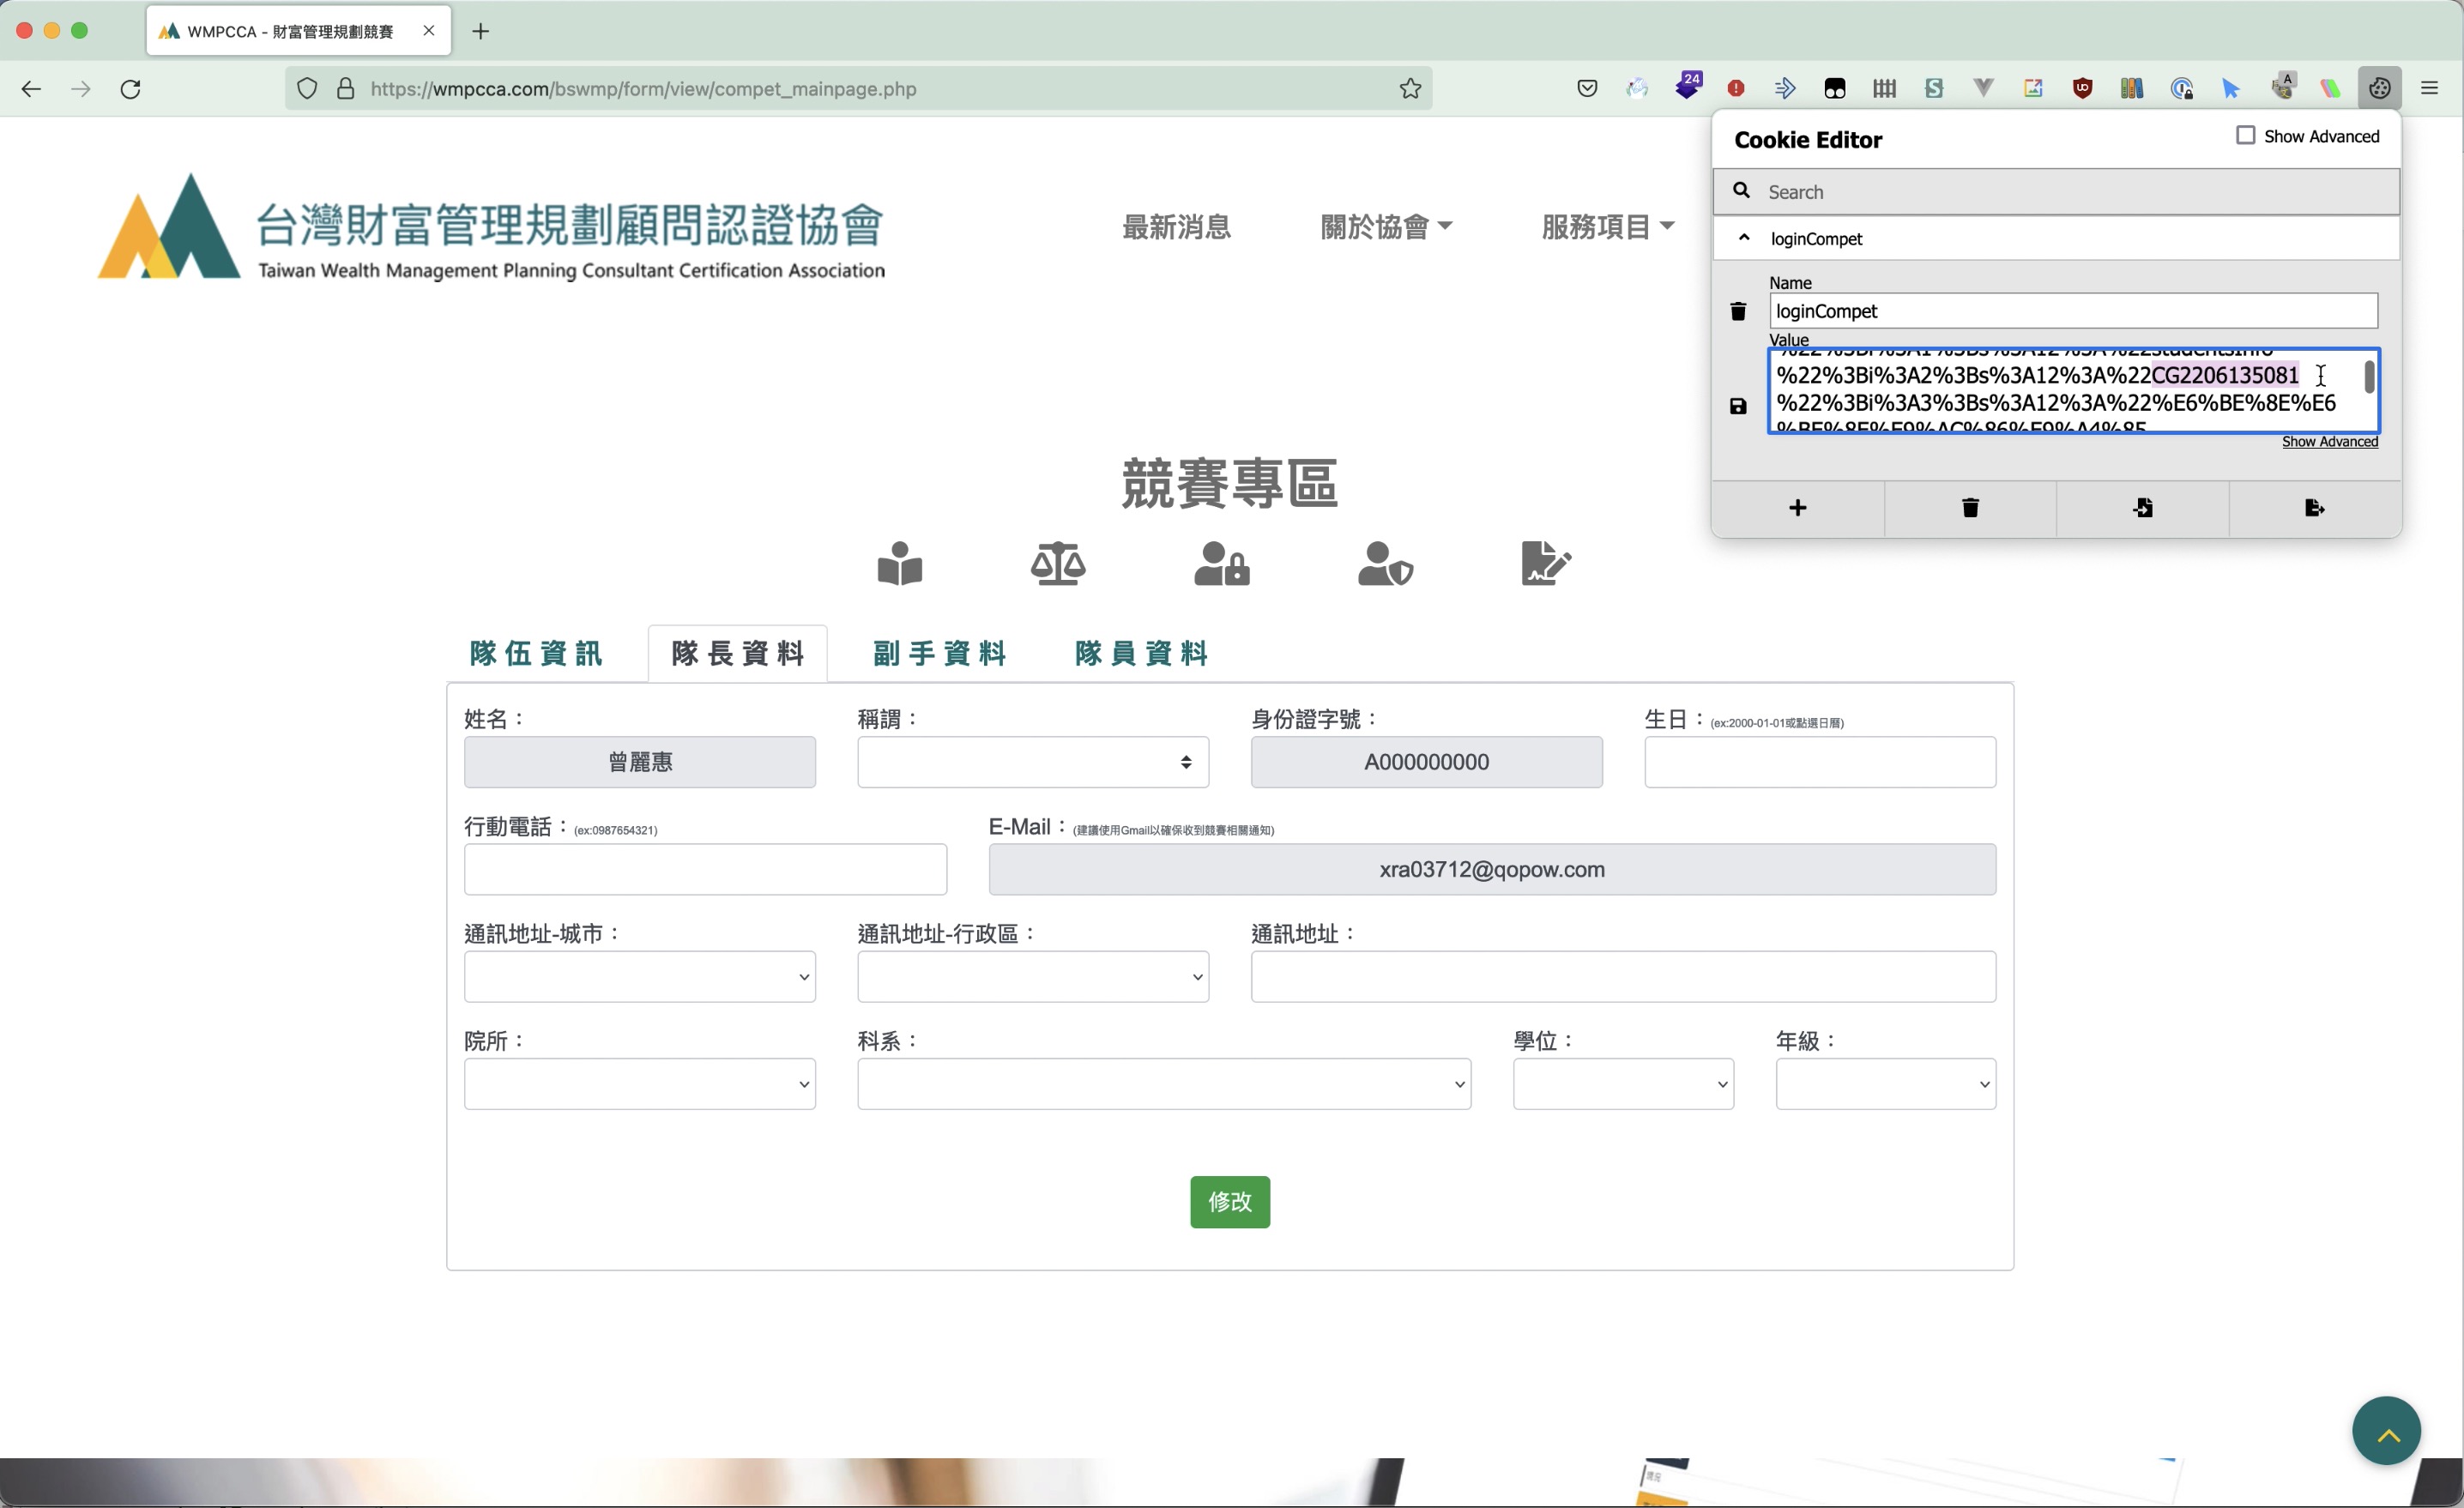Click the tracking protection shield icon
The image size is (2464, 1508).
coord(307,89)
